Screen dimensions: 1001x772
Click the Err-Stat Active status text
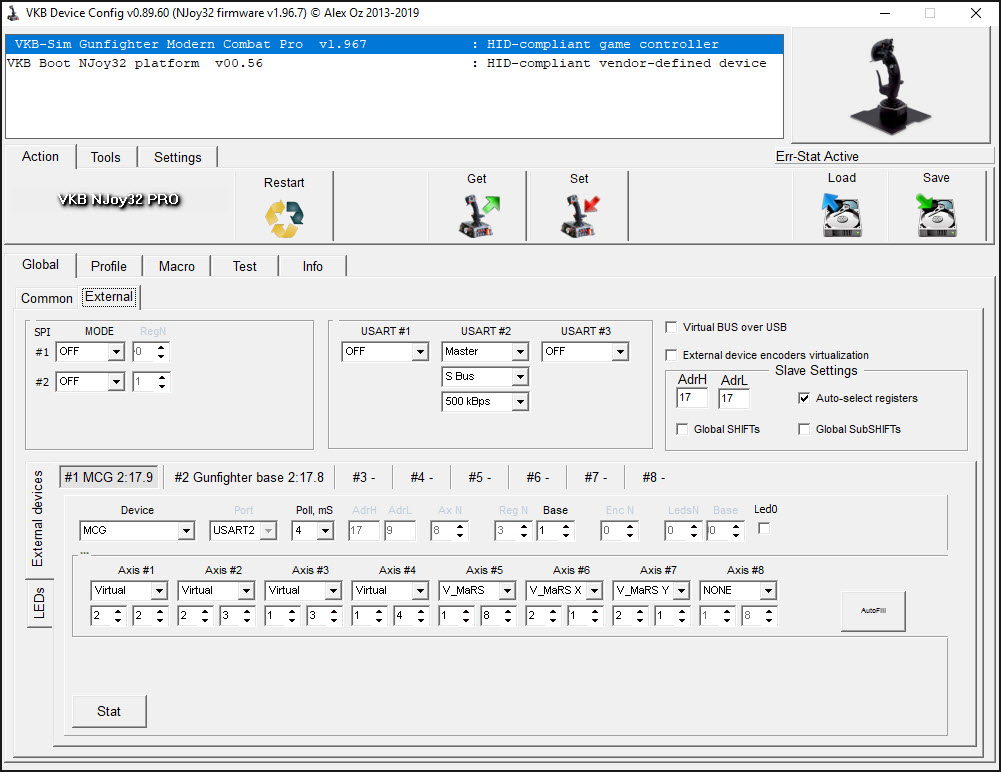817,156
